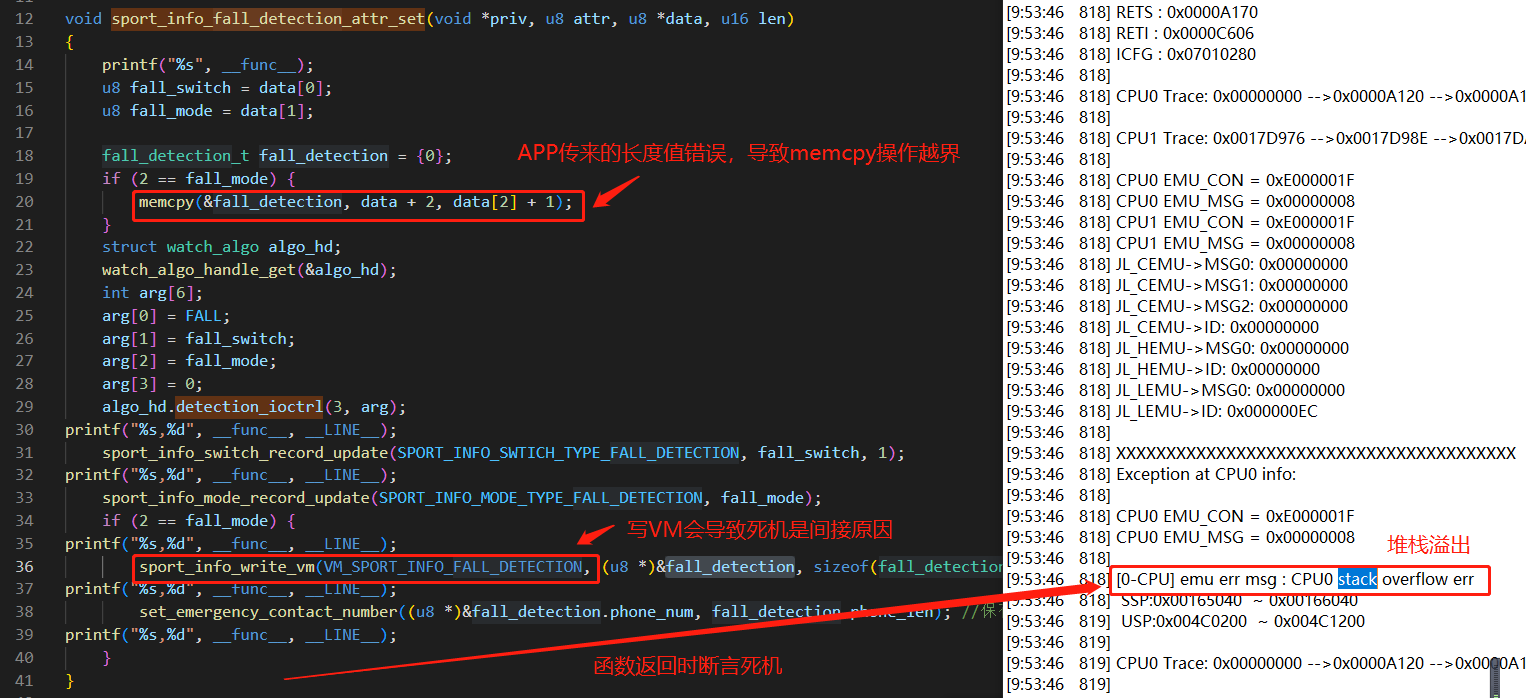Click the 'int arg[6]' declaration
This screenshot has width=1526, height=698.
[152, 293]
